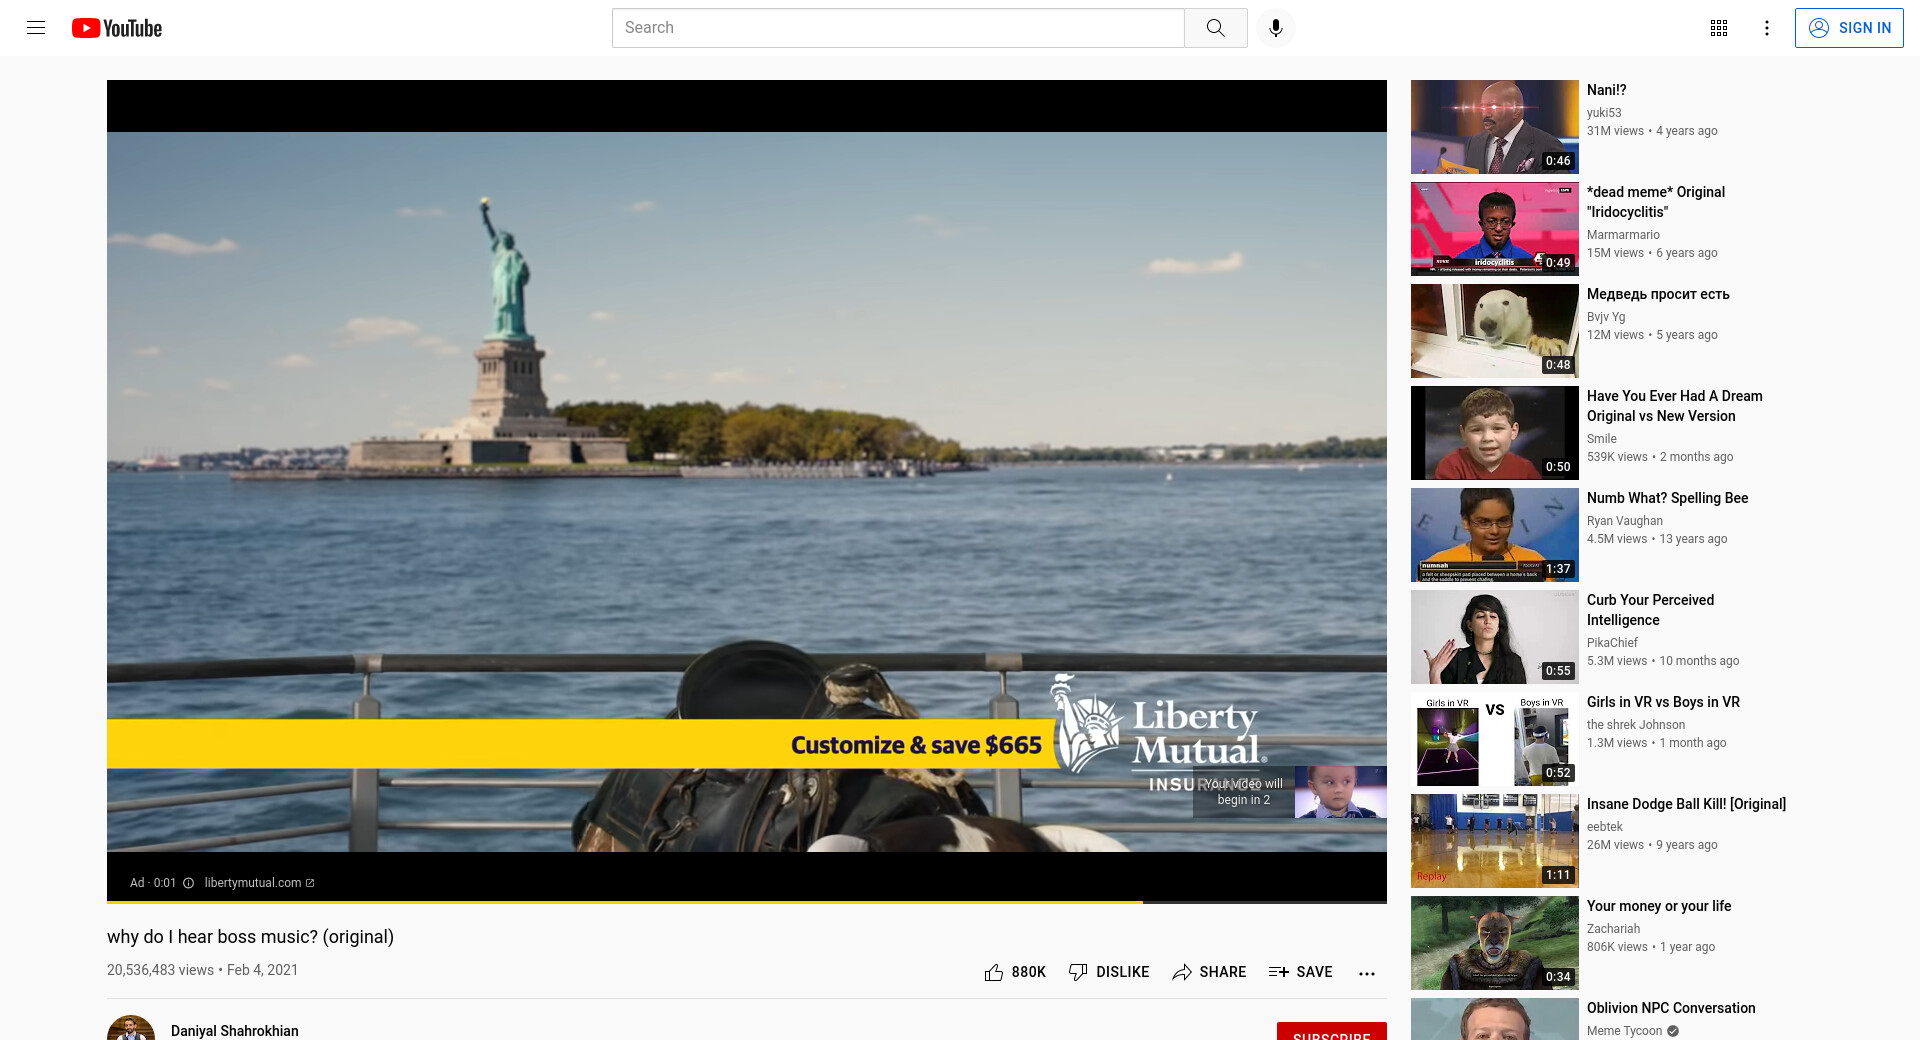Screen dimensions: 1920x1040
Task: Click the Meme Tycoon channel name
Action: (1624, 1031)
